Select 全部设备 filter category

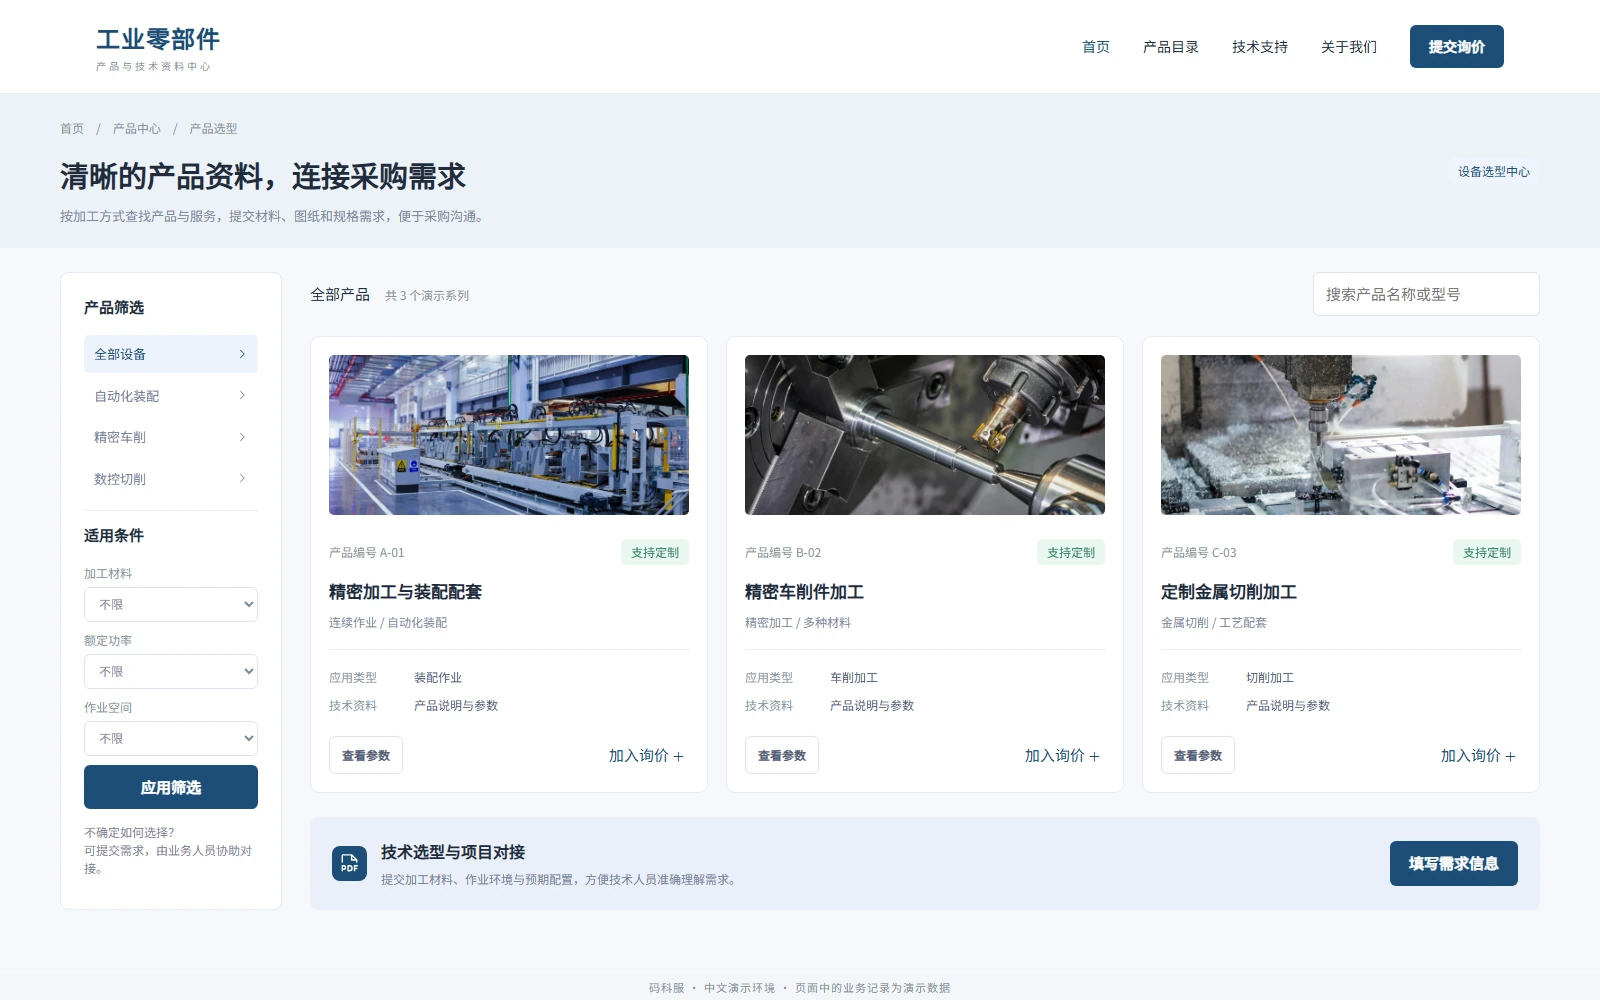171,354
